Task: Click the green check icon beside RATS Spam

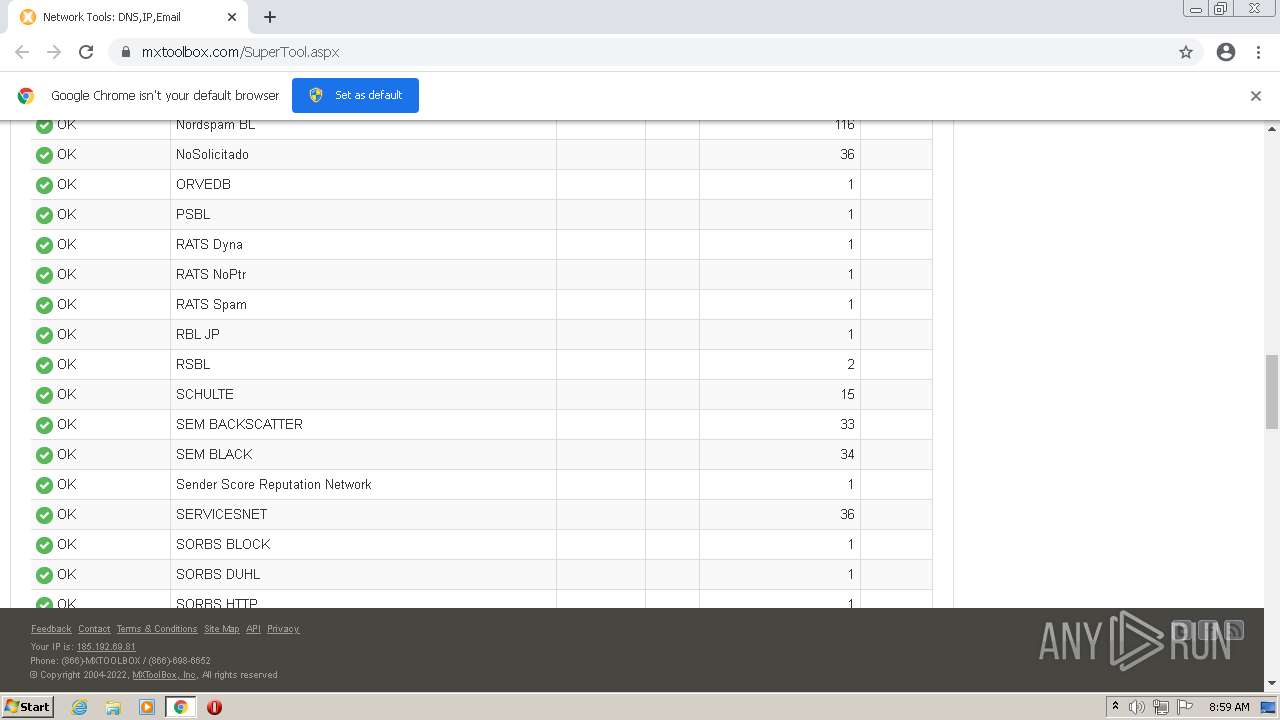Action: coord(44,305)
